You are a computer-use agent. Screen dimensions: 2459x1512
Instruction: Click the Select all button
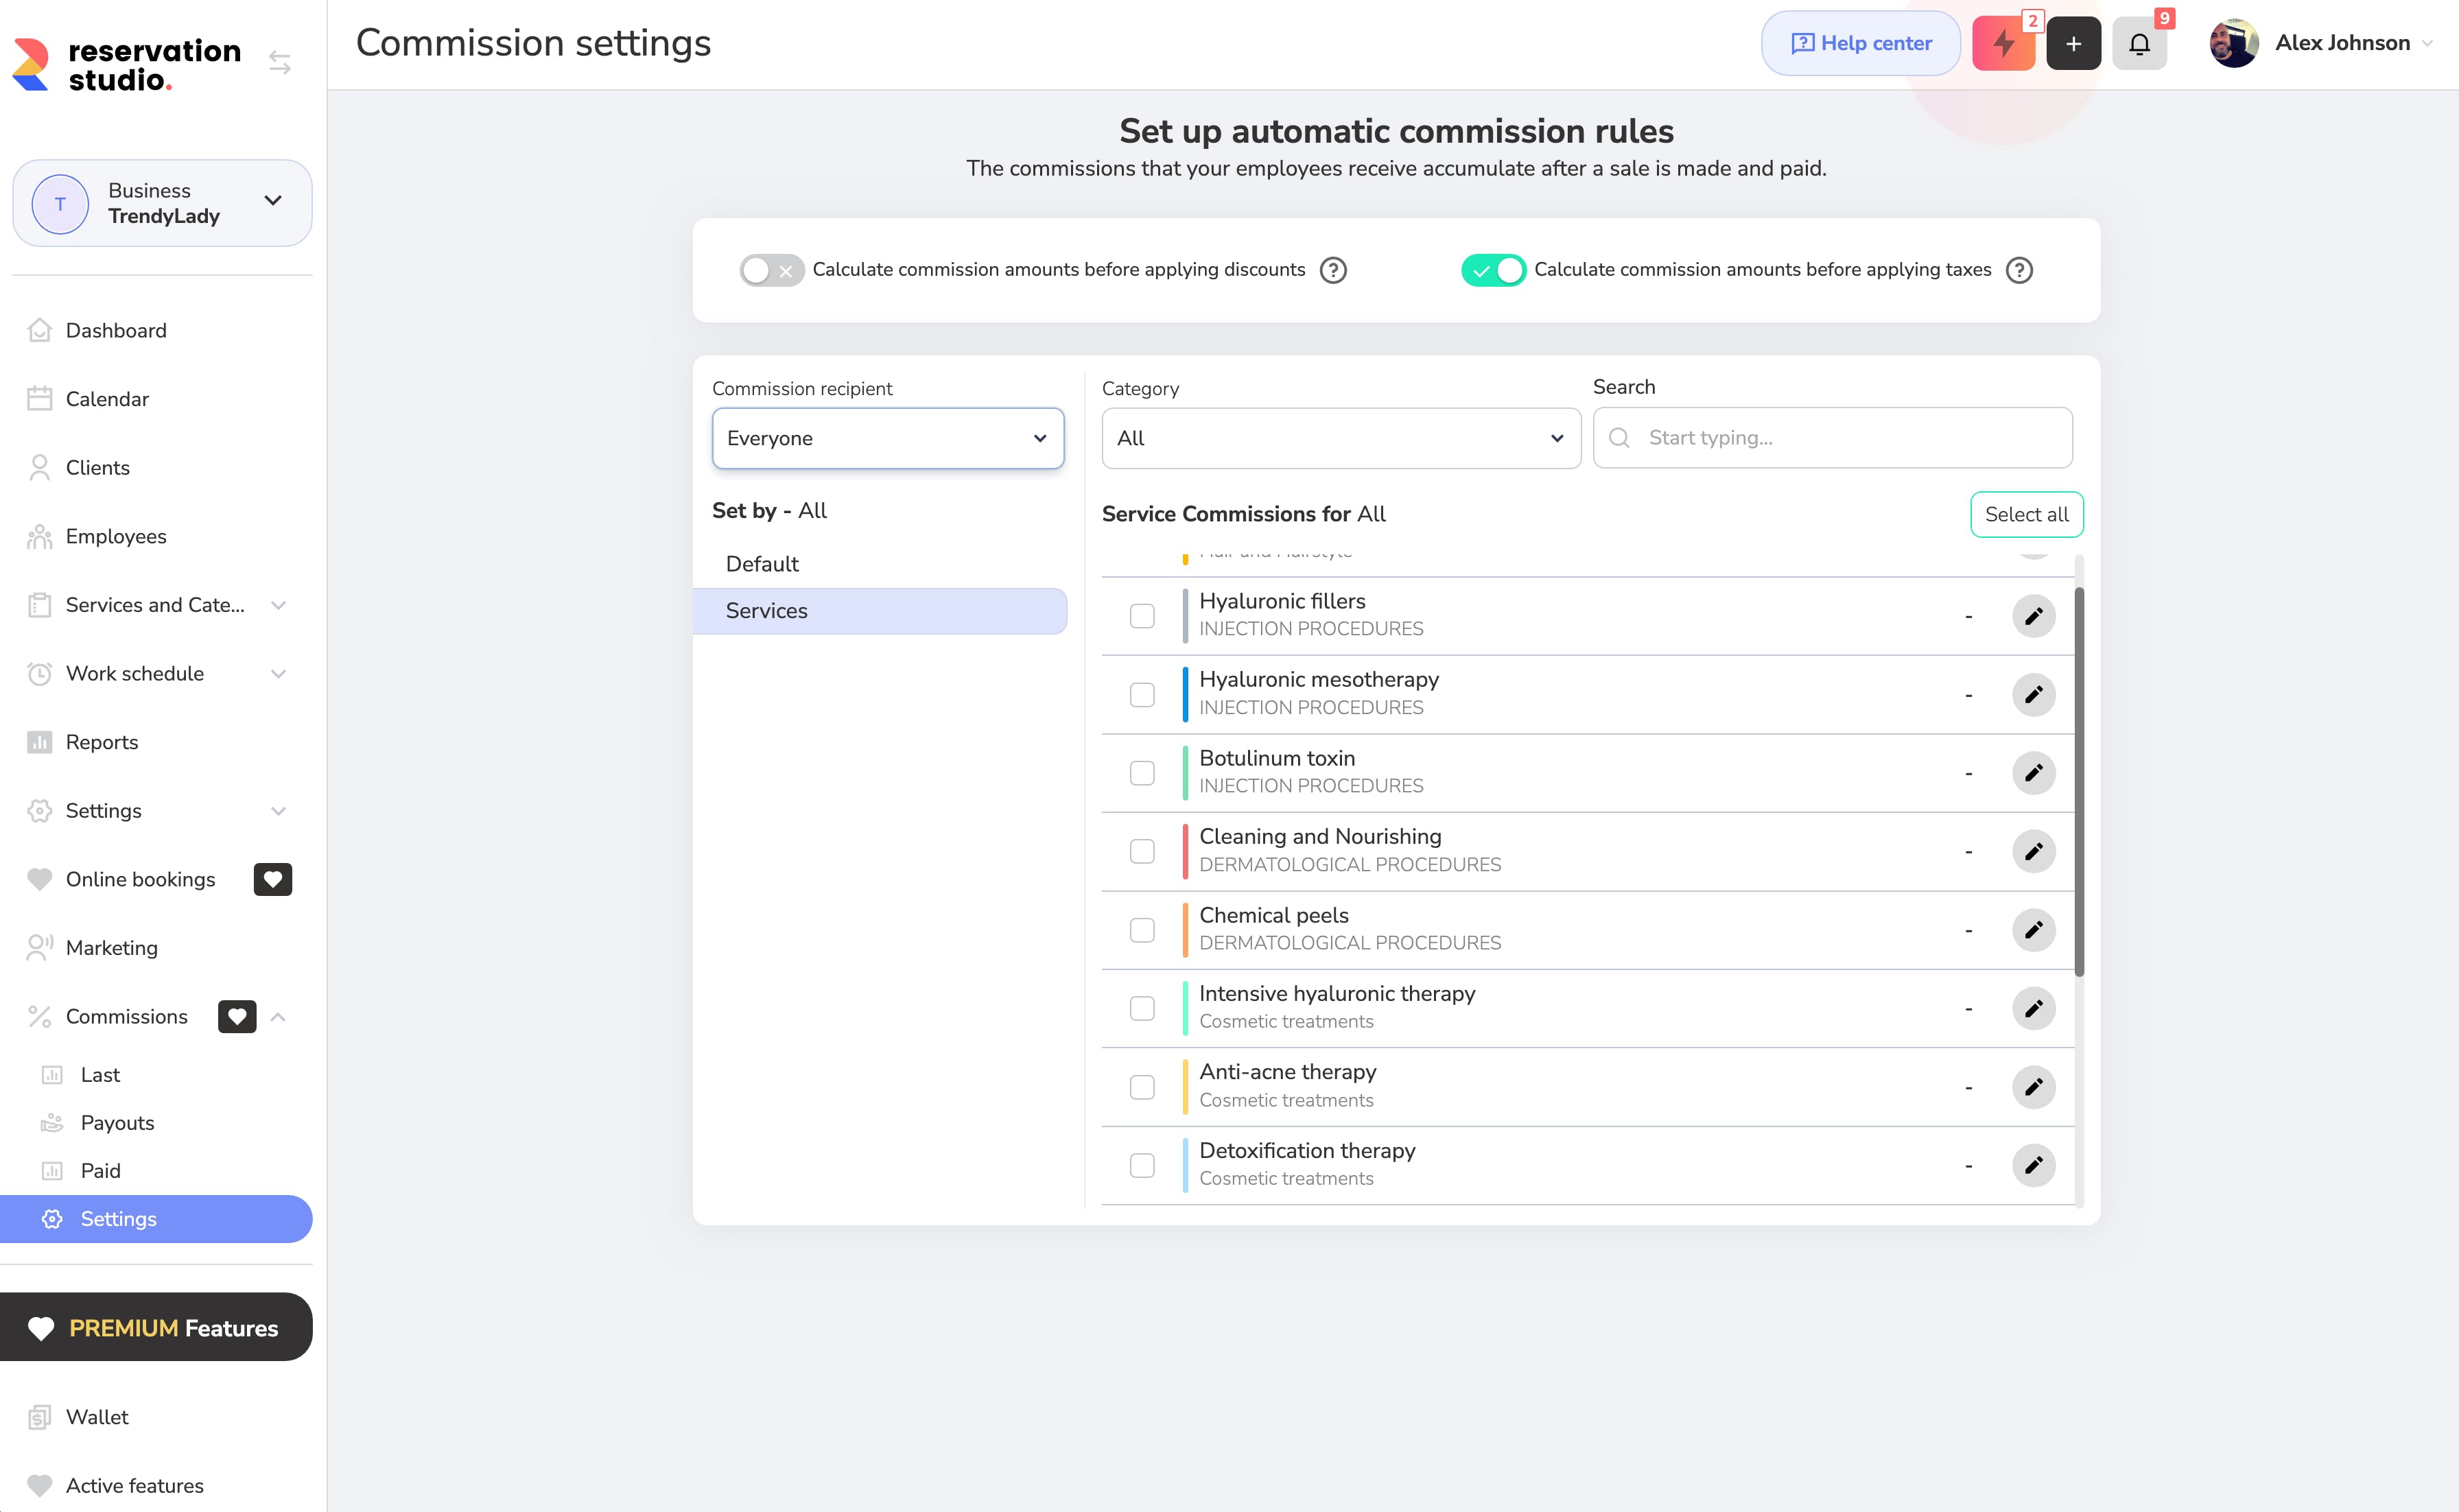tap(2026, 514)
